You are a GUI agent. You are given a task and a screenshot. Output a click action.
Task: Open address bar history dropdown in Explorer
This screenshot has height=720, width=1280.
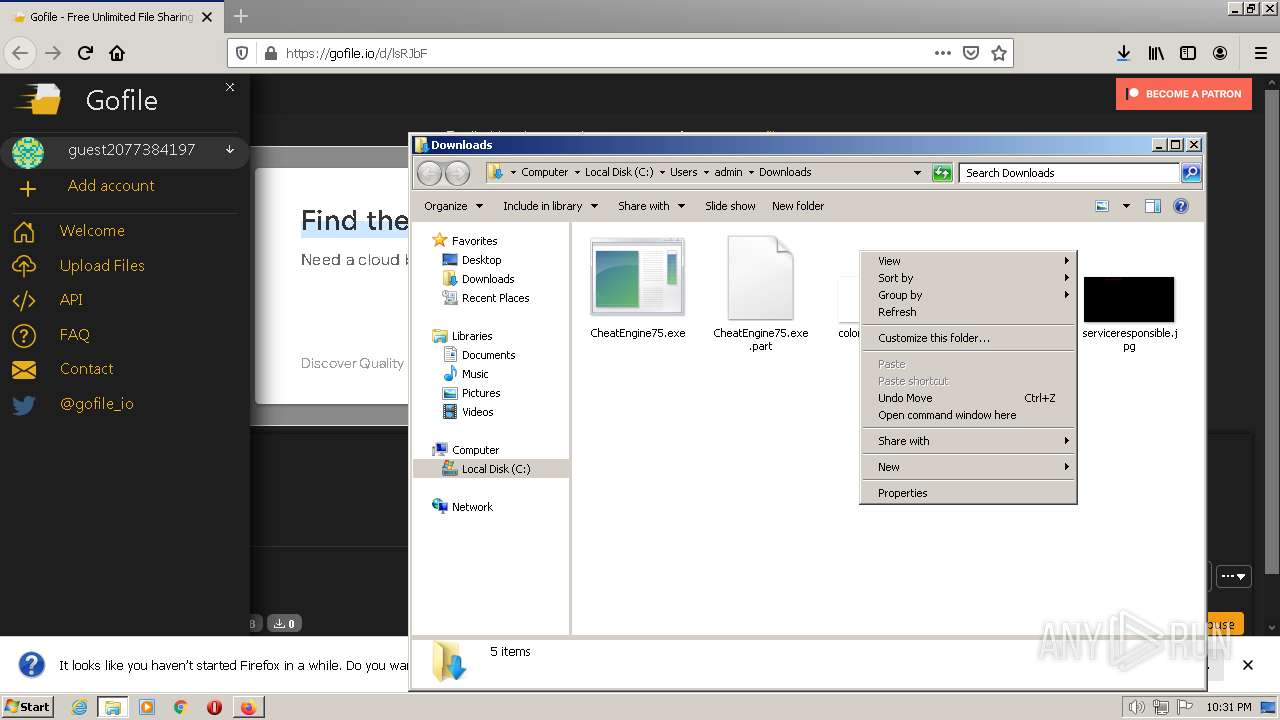click(917, 173)
